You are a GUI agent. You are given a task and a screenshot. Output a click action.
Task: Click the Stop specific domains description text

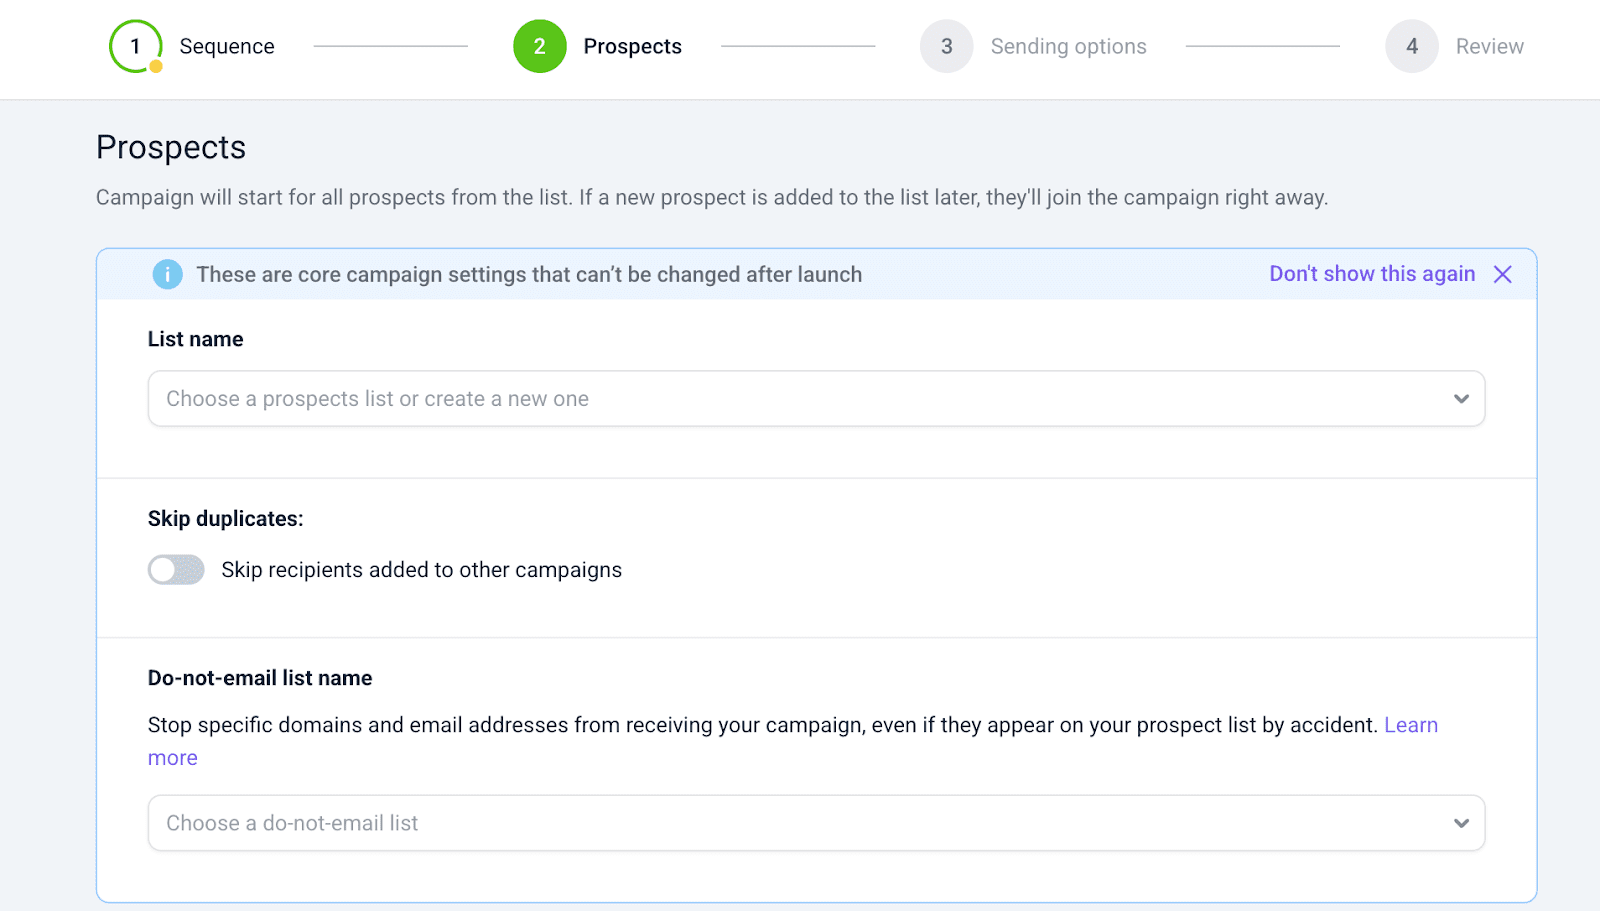(763, 725)
